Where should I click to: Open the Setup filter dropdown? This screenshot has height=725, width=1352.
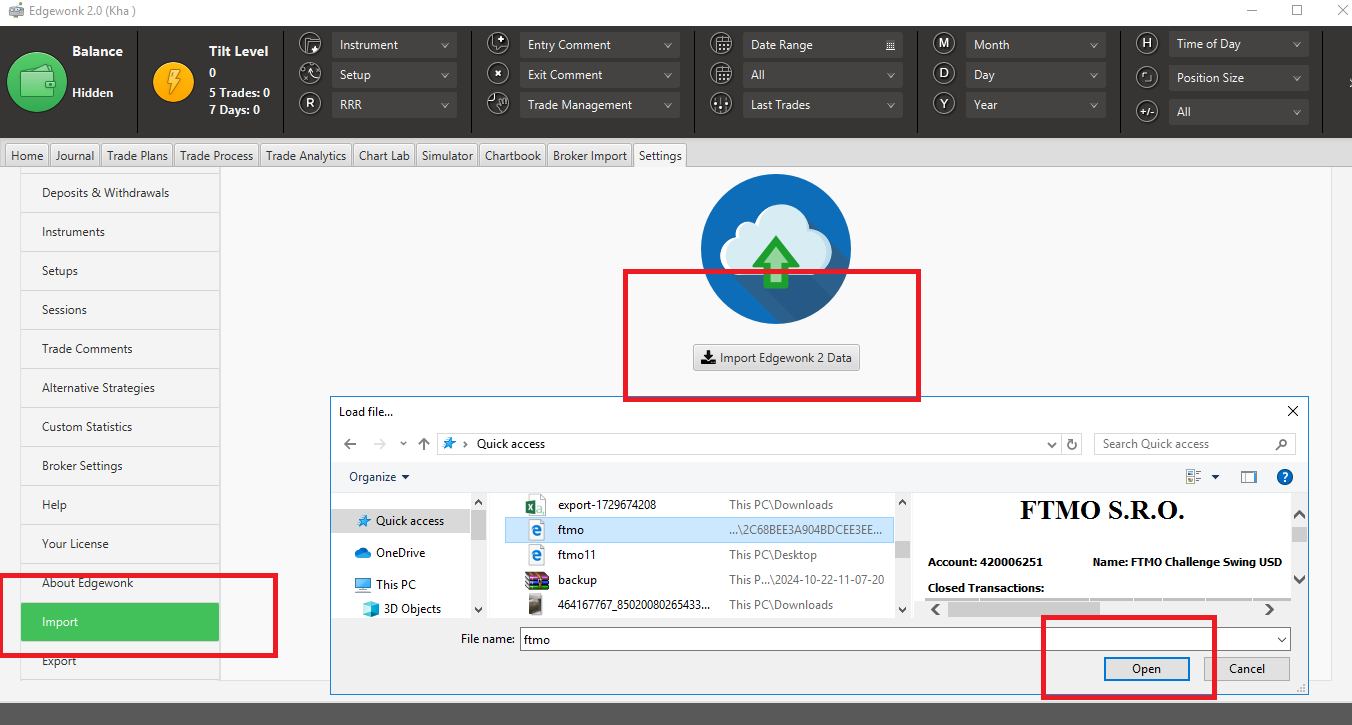(394, 75)
